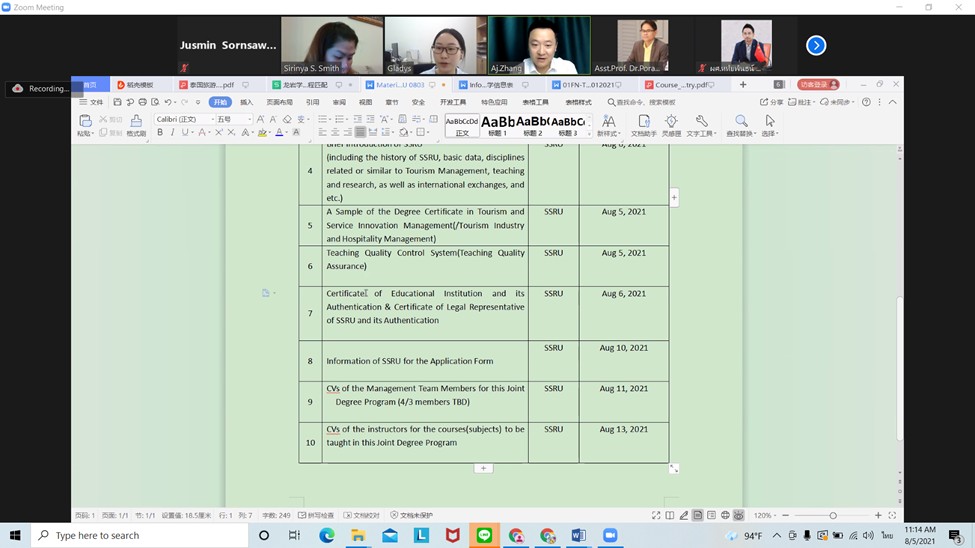Click the add row plus below table
Image resolution: width=975 pixels, height=548 pixels.
click(x=483, y=468)
